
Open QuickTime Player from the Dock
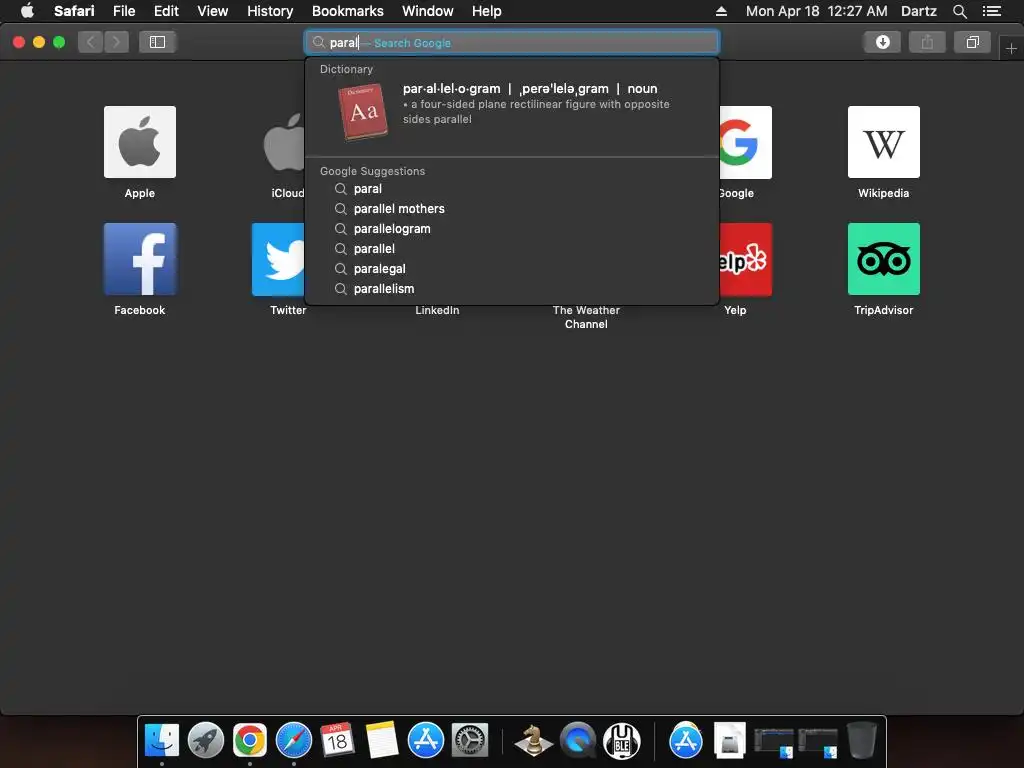point(578,741)
